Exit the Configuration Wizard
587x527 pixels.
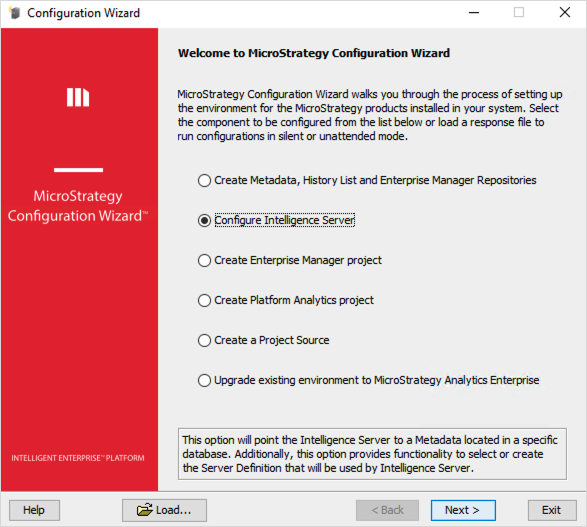pyautogui.click(x=552, y=510)
